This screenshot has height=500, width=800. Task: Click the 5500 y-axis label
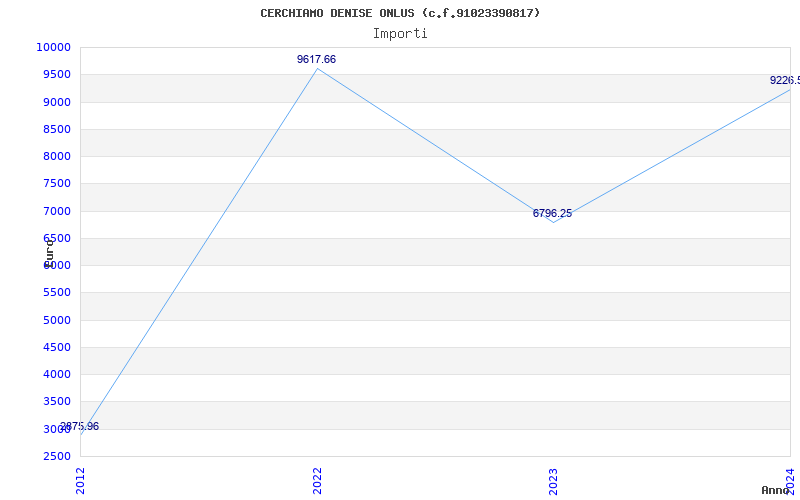[56, 292]
